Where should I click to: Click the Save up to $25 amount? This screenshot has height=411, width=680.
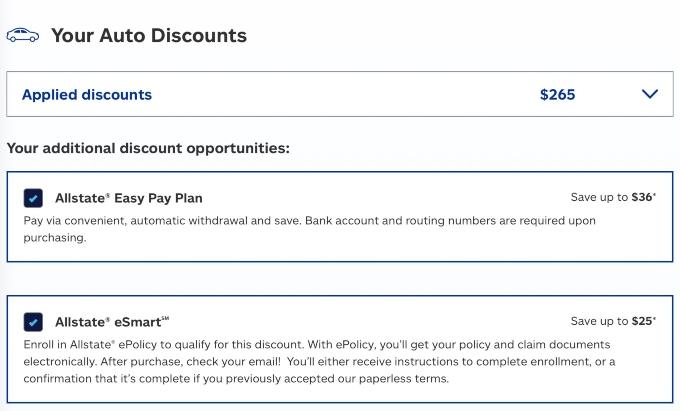pyautogui.click(x=613, y=321)
